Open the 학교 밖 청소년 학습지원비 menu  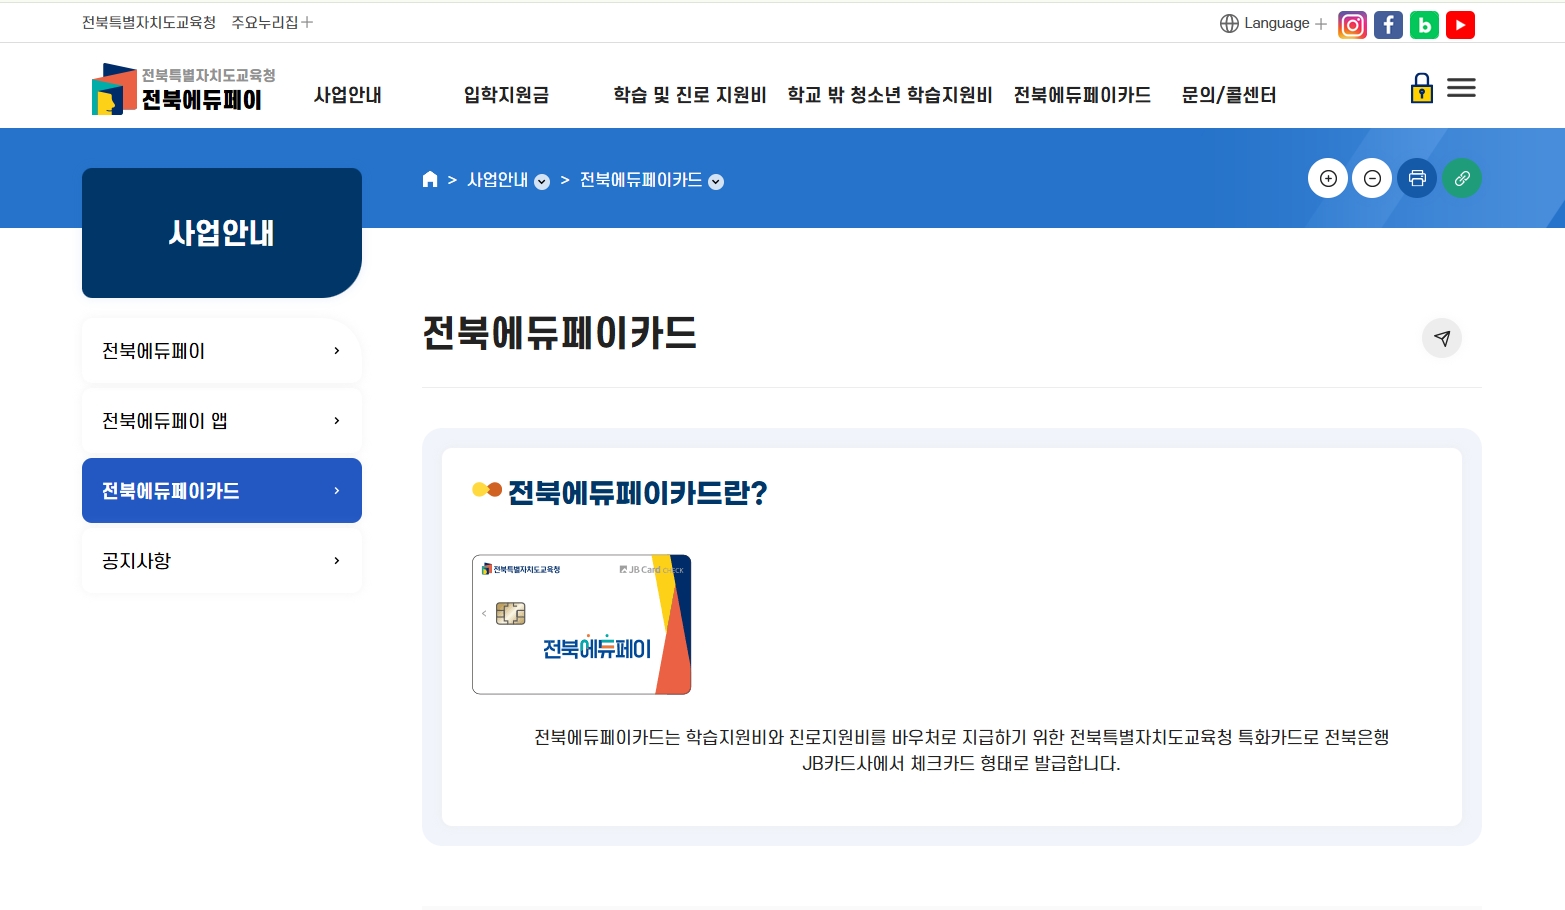[890, 95]
